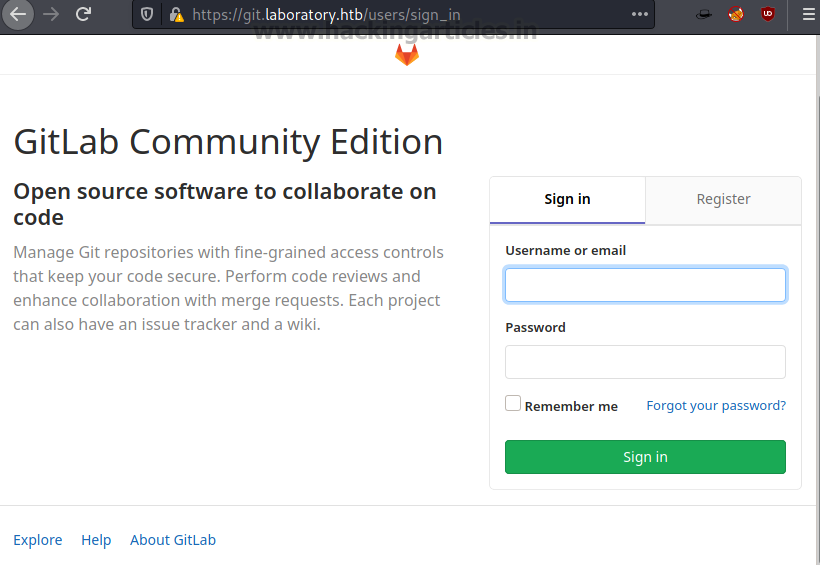Open the Forgot your password link
Image resolution: width=820 pixels, height=565 pixels.
point(716,405)
